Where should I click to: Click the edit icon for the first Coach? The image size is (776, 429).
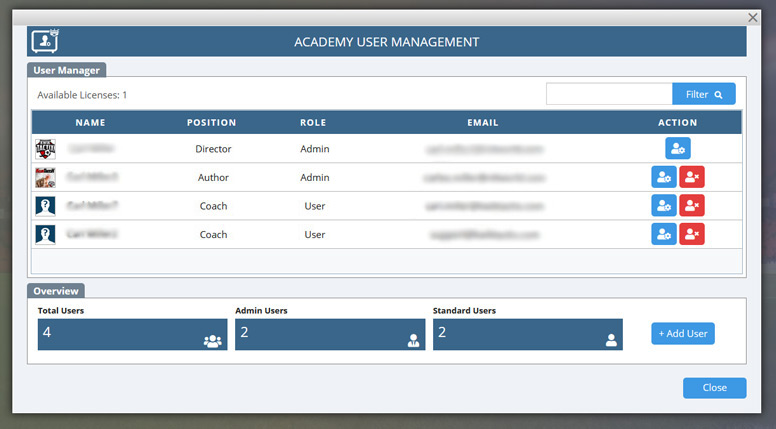point(663,206)
